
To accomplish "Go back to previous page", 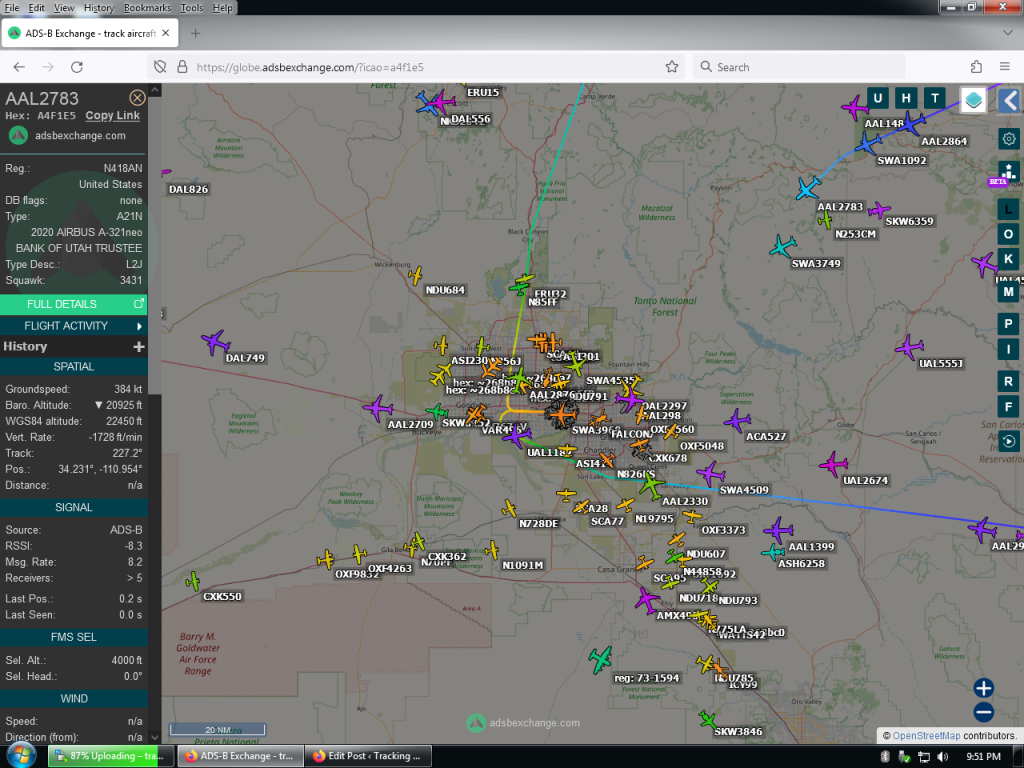I will coord(19,67).
